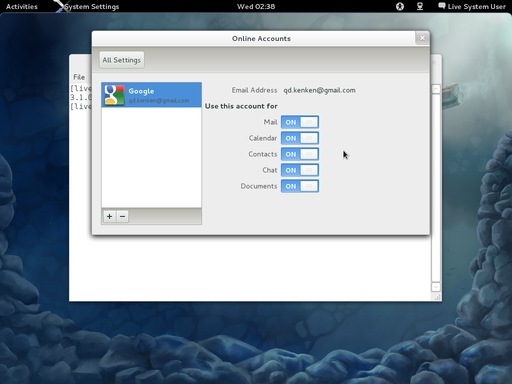
Task: Click the Google logo icon in account list
Action: 114,95
